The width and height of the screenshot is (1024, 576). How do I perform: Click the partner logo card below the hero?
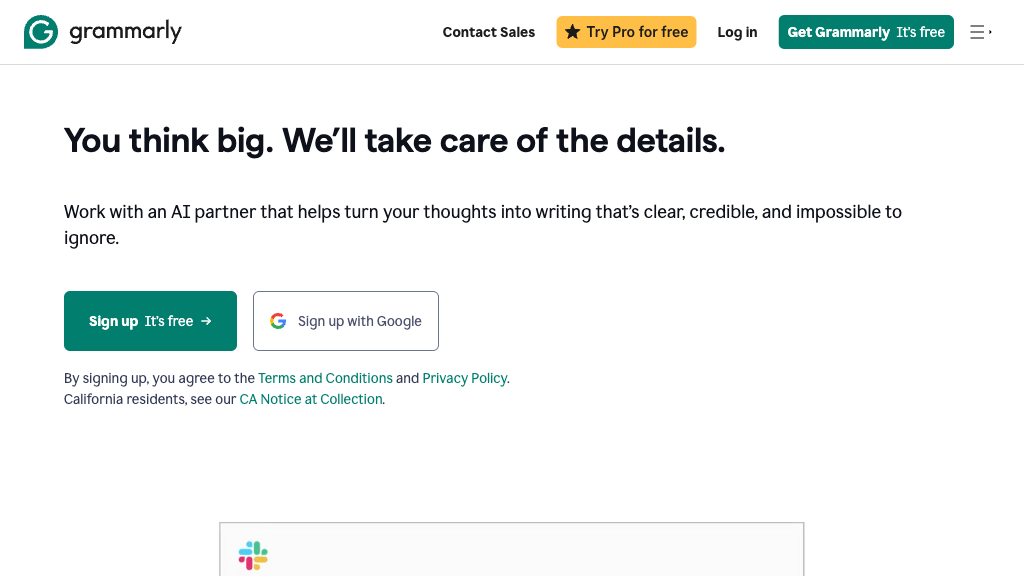pos(511,550)
